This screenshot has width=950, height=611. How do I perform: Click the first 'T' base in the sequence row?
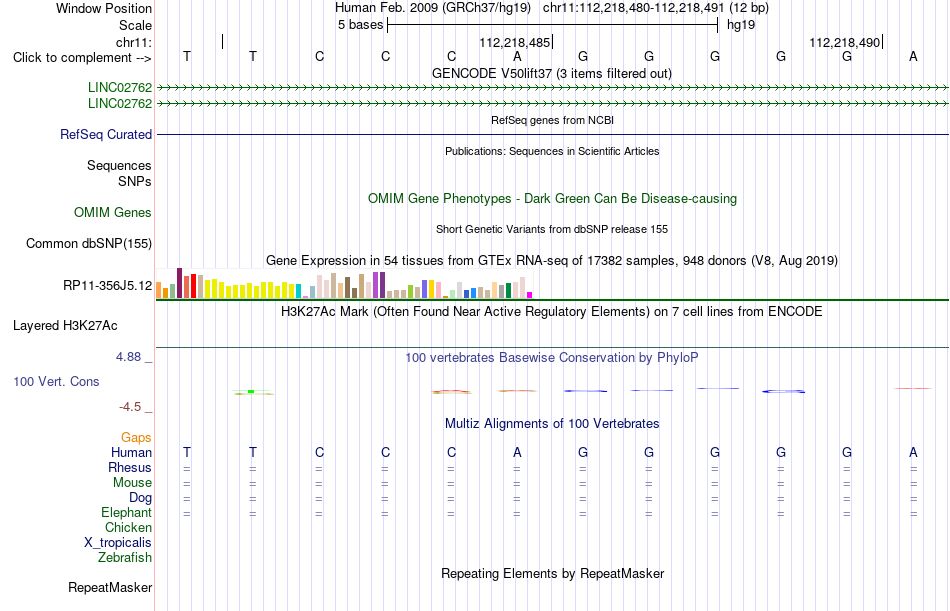pyautogui.click(x=187, y=56)
